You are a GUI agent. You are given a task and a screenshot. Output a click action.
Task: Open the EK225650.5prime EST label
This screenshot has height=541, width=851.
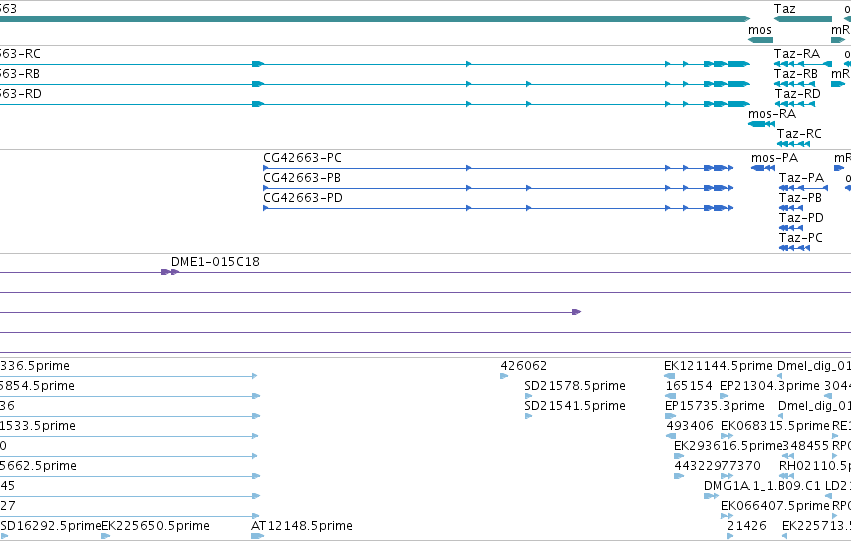click(155, 526)
